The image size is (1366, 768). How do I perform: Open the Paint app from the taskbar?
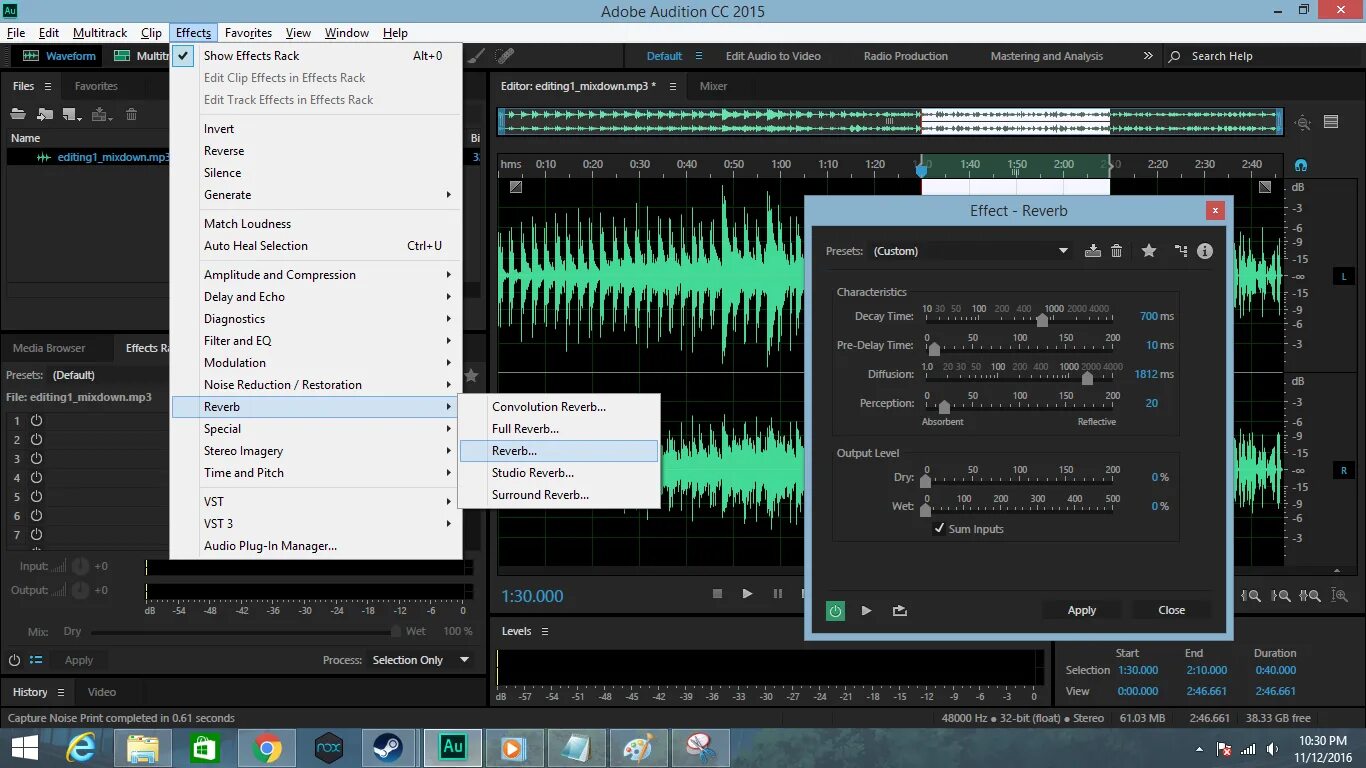tap(637, 747)
